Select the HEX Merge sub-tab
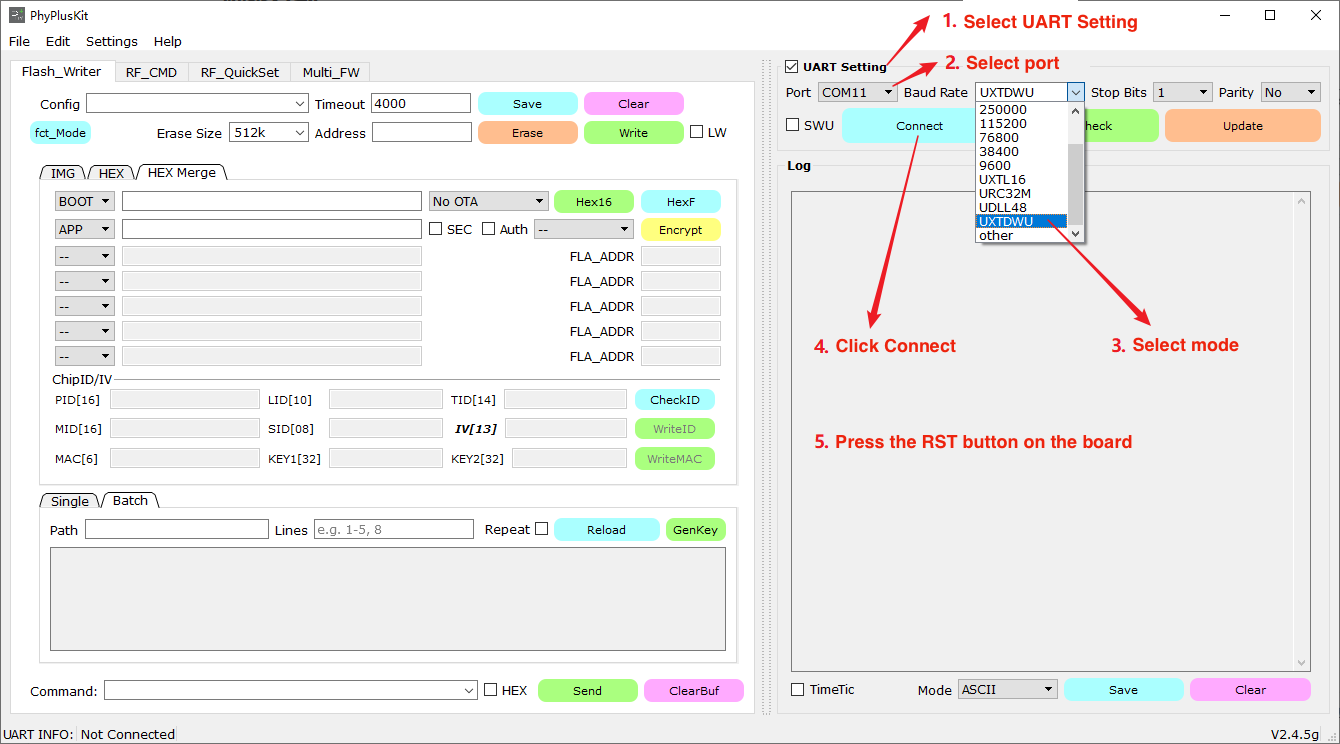 (182, 172)
